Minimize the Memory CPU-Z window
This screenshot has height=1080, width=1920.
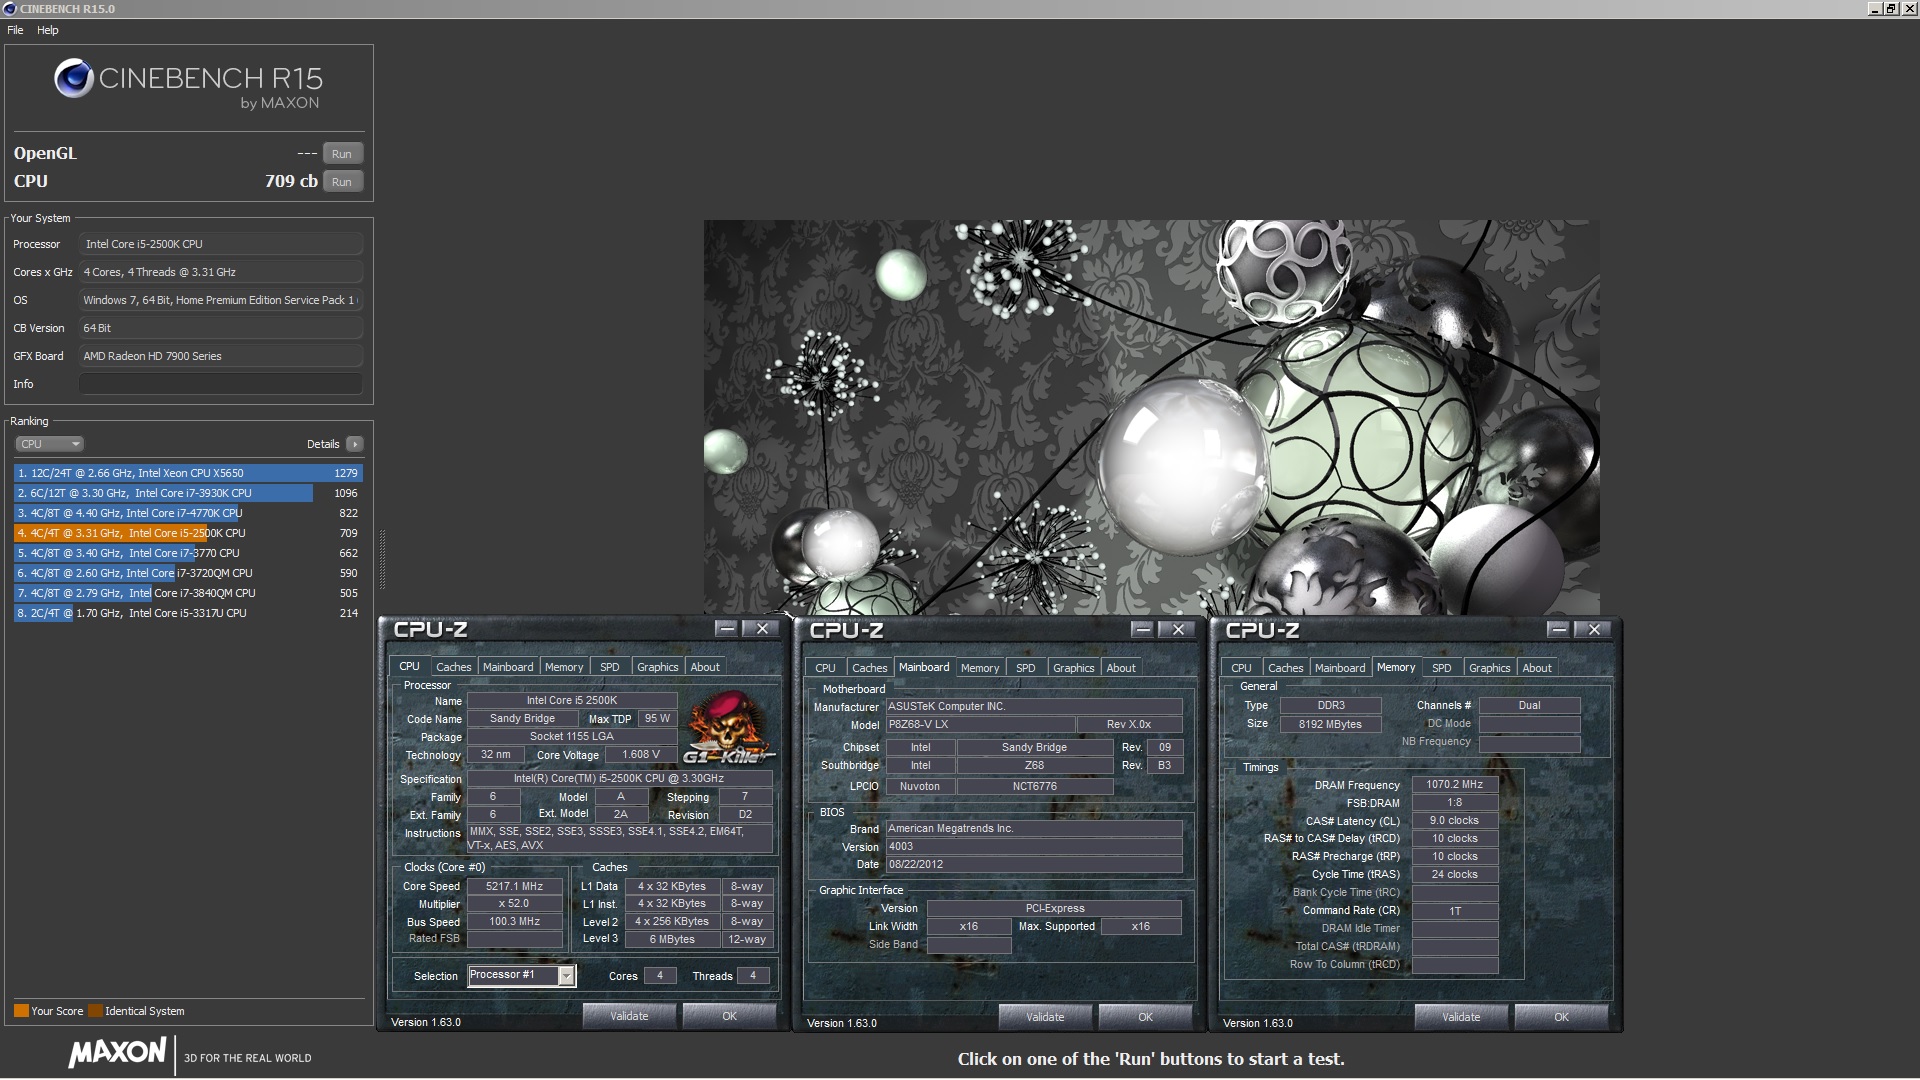click(1559, 630)
